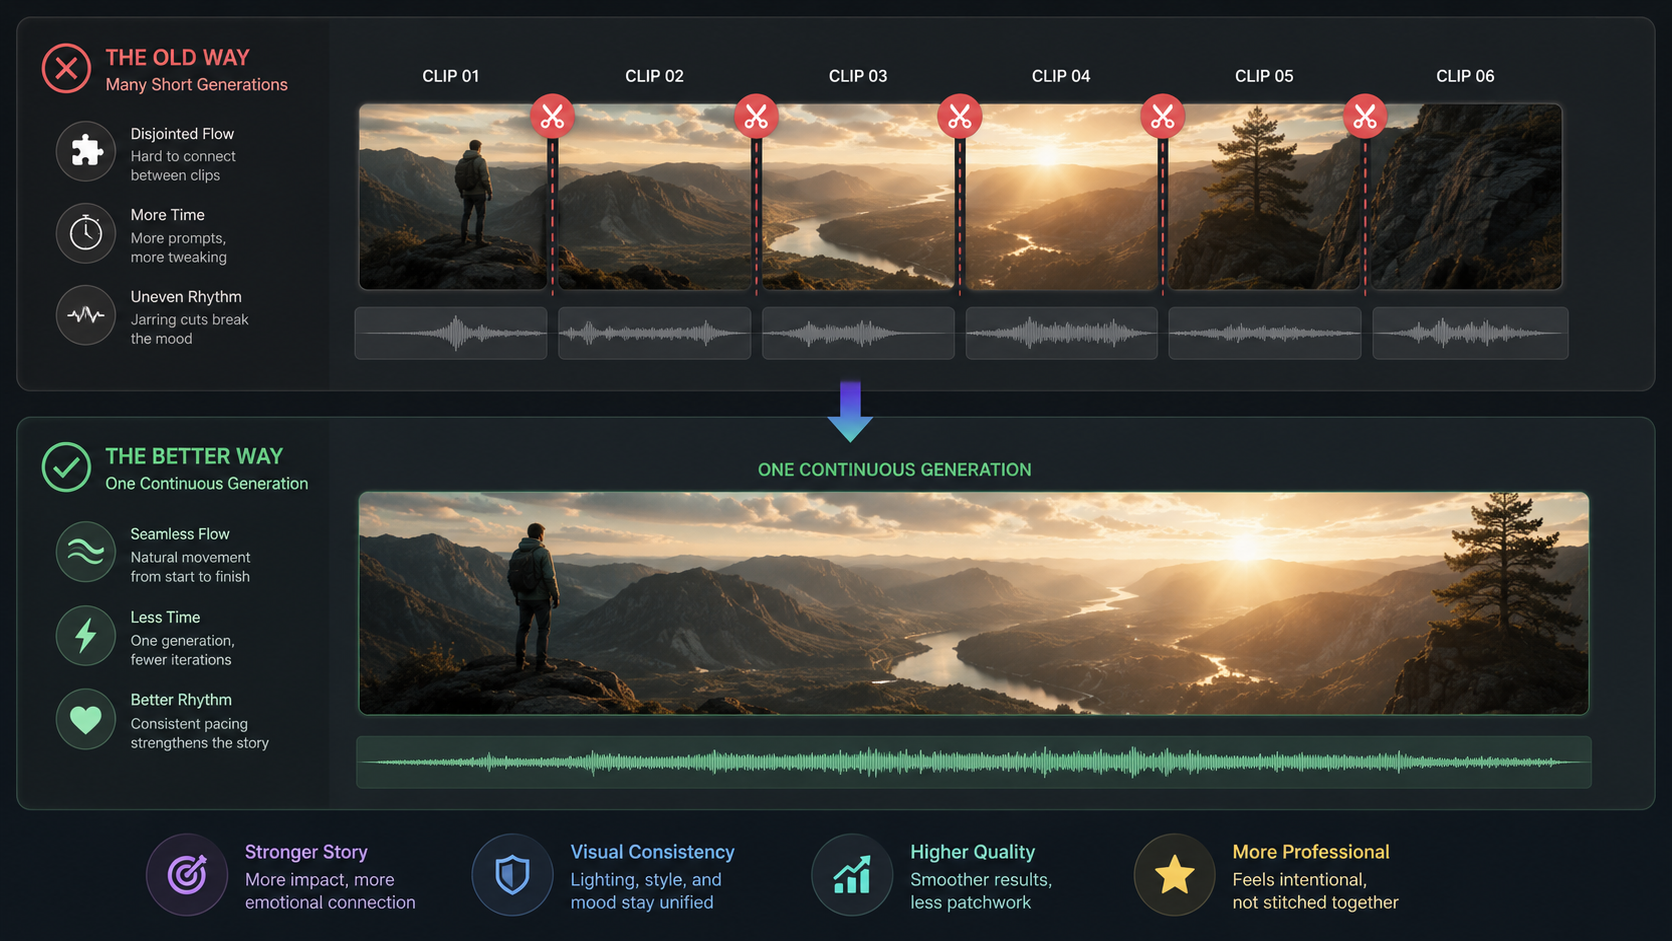Click the green checkmark icon beside The Better Way
The width and height of the screenshot is (1672, 941).
click(x=66, y=467)
